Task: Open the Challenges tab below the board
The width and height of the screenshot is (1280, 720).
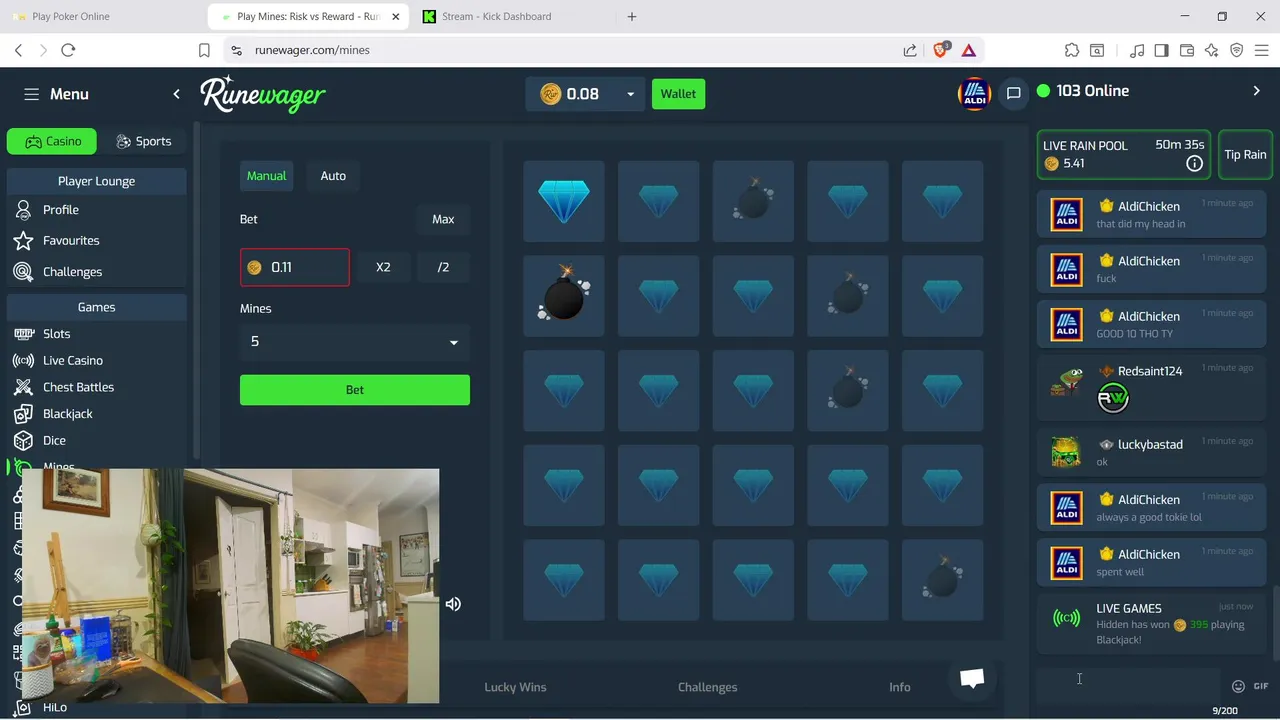Action: (x=707, y=687)
